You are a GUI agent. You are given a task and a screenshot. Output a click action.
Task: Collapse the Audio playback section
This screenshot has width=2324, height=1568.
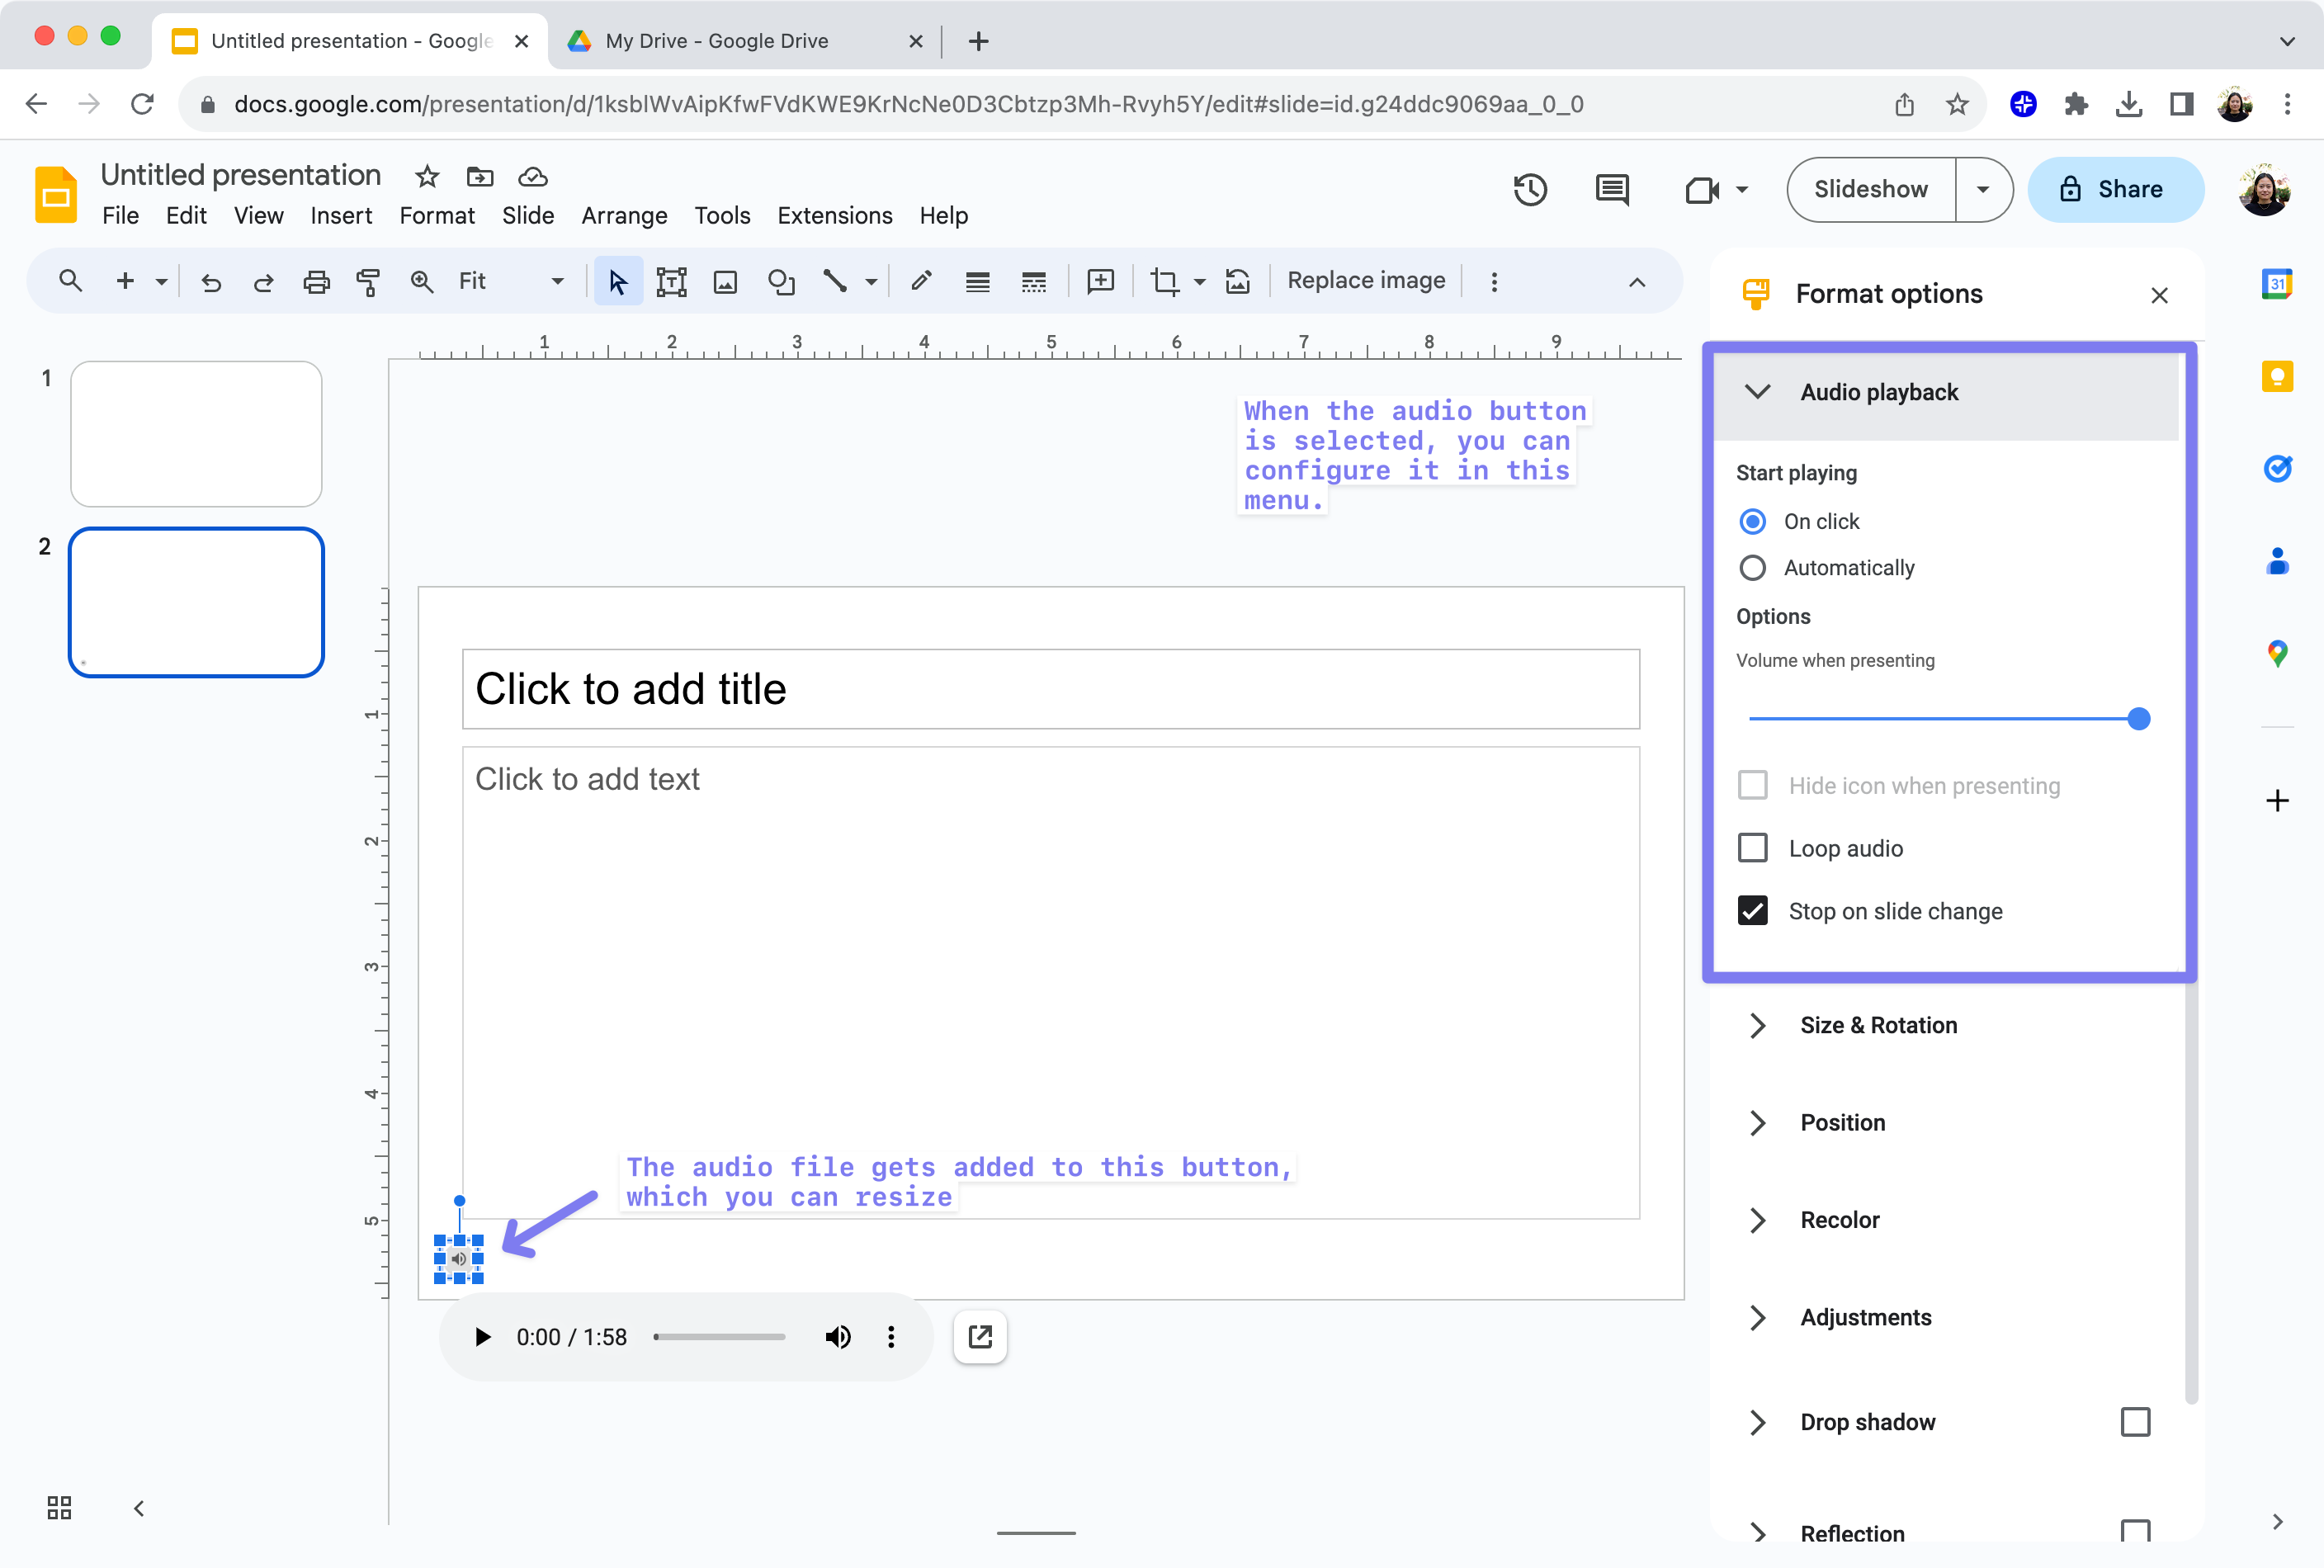tap(1757, 391)
